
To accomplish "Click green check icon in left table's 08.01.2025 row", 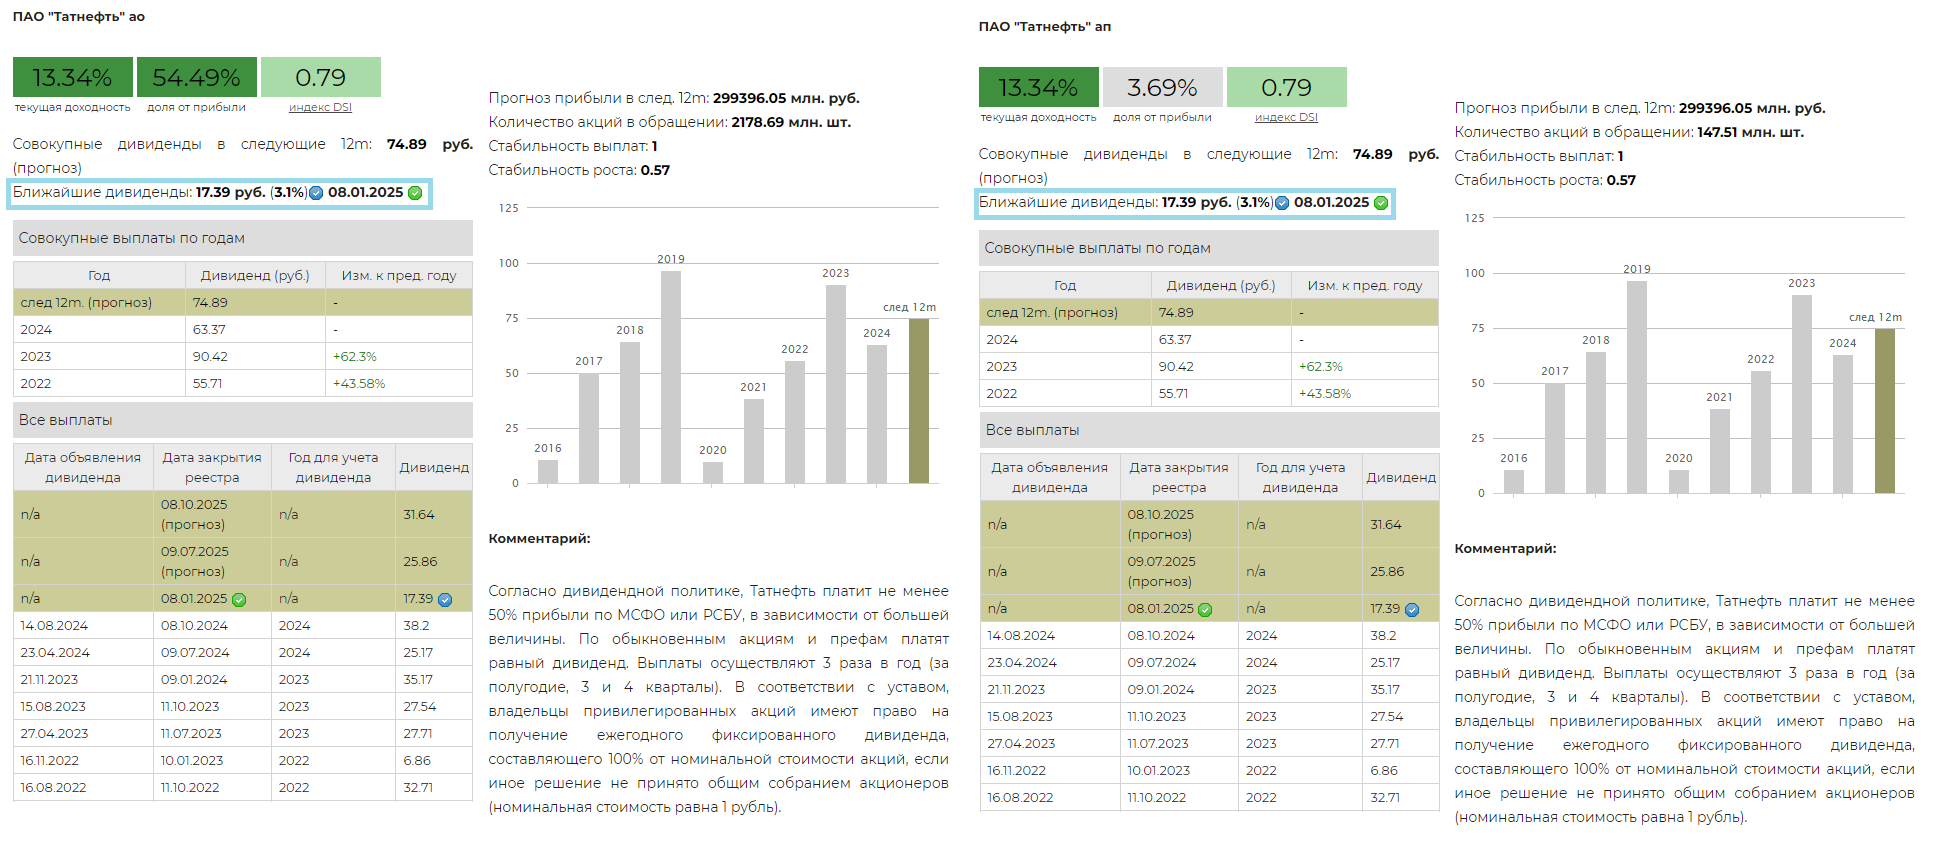I will click(x=239, y=600).
